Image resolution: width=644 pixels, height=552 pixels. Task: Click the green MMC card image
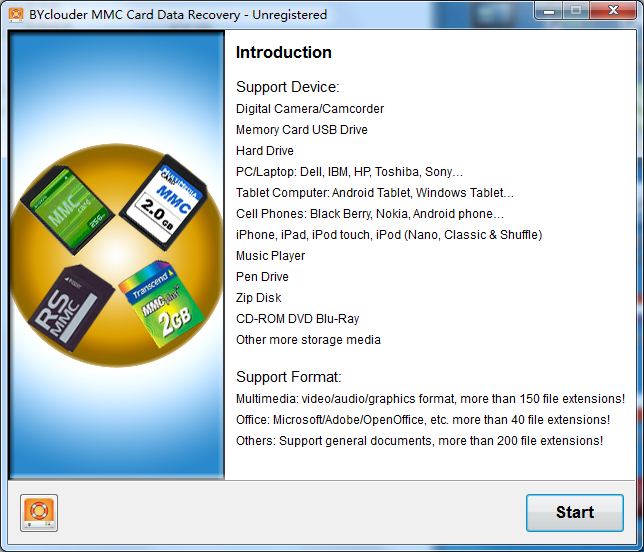coord(67,211)
